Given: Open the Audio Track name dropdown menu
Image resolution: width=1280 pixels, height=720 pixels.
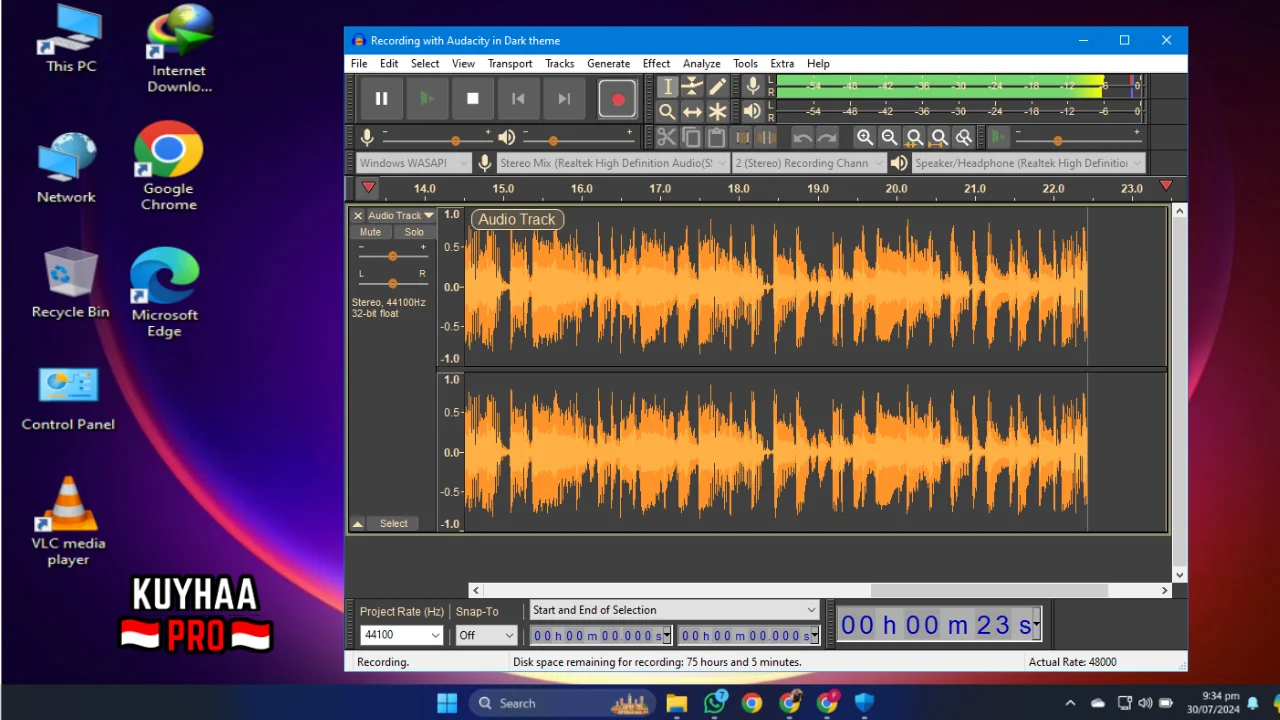Looking at the screenshot, I should point(401,215).
